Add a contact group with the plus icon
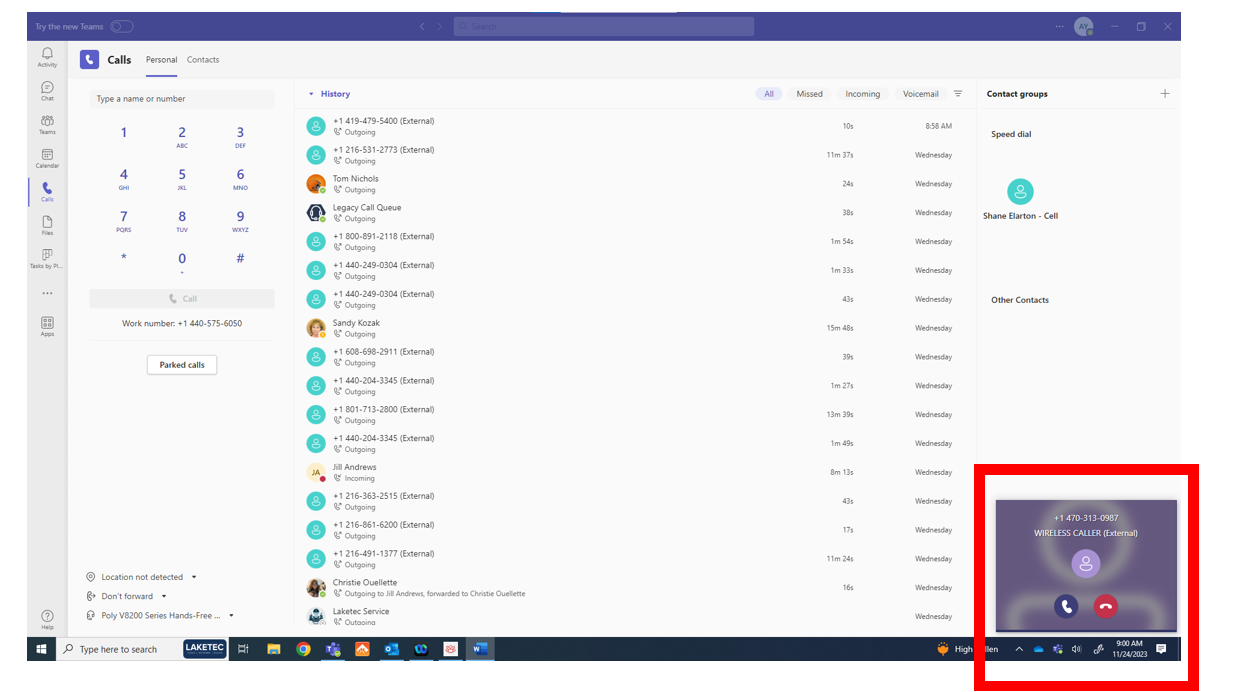The image size is (1237, 692). [x=1164, y=93]
